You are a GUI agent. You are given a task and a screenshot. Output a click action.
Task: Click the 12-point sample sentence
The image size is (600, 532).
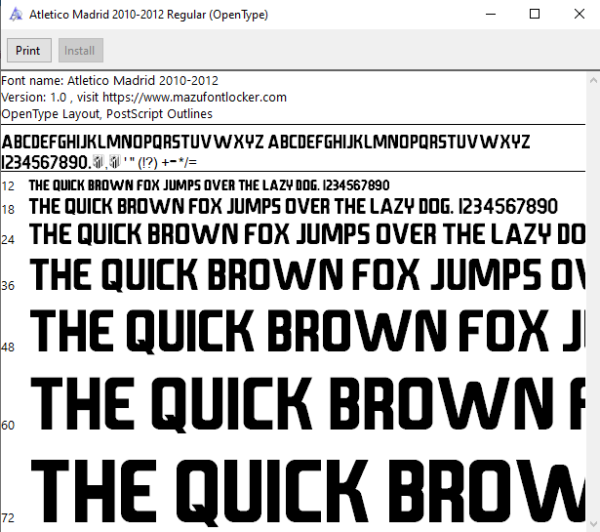coord(209,185)
